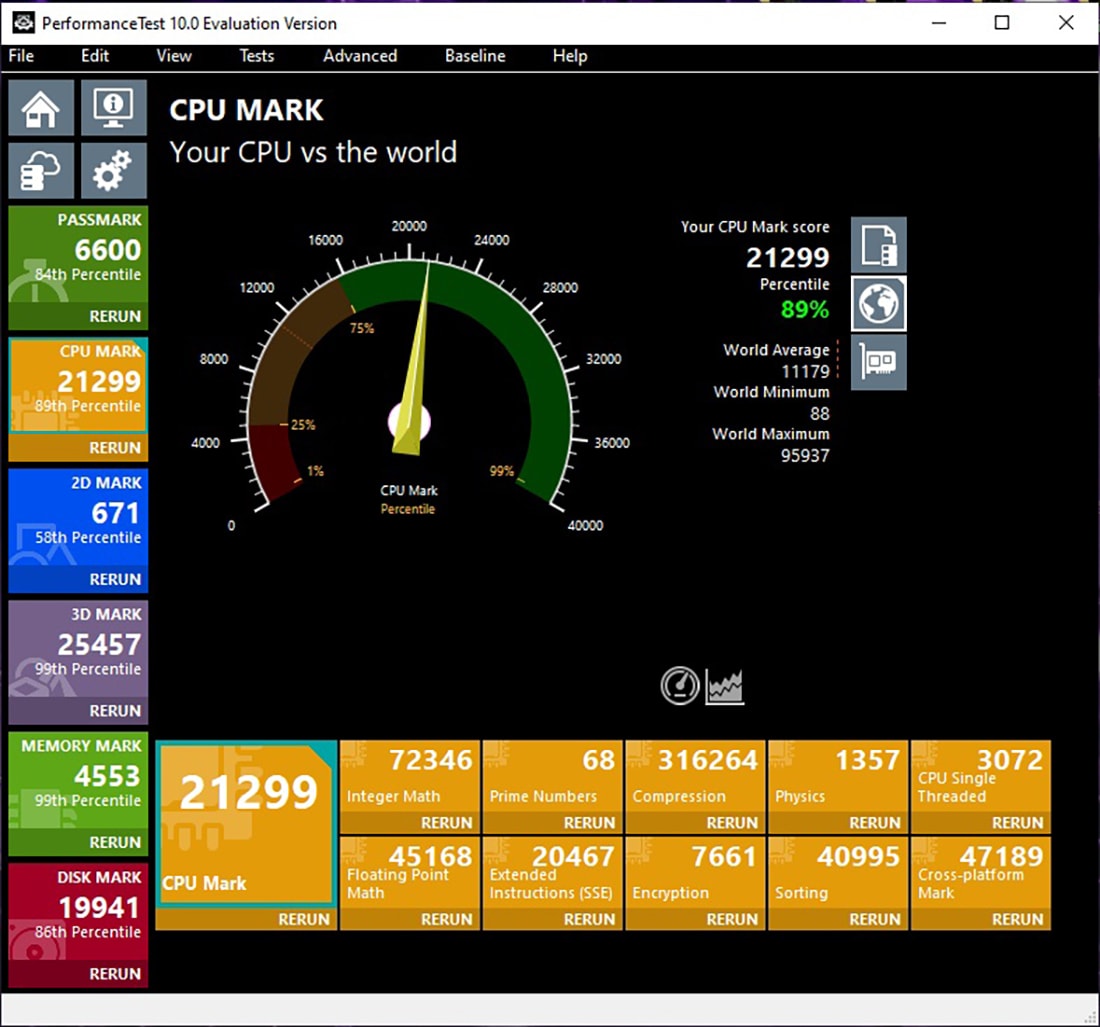Click the cloud baseline upload icon
The image size is (1100, 1027).
pyautogui.click(x=41, y=171)
